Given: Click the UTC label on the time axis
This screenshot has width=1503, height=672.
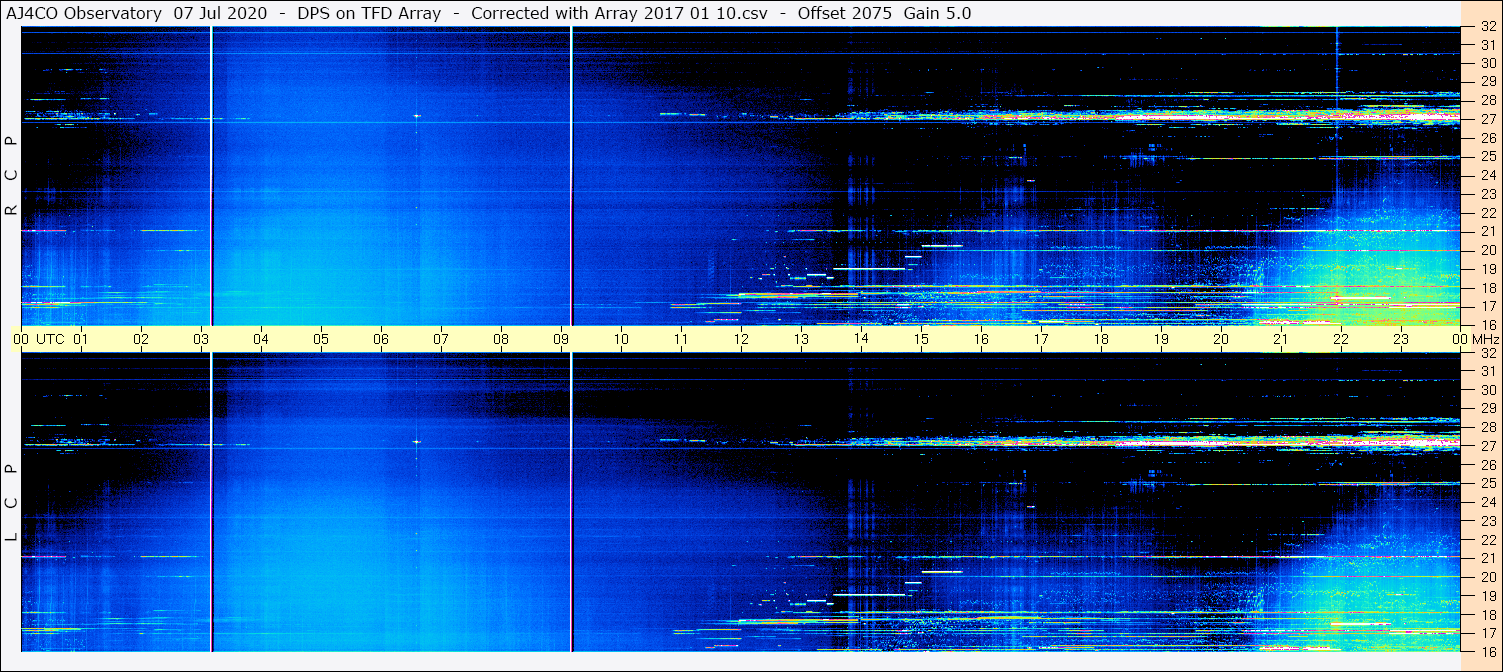Looking at the screenshot, I should point(50,339).
